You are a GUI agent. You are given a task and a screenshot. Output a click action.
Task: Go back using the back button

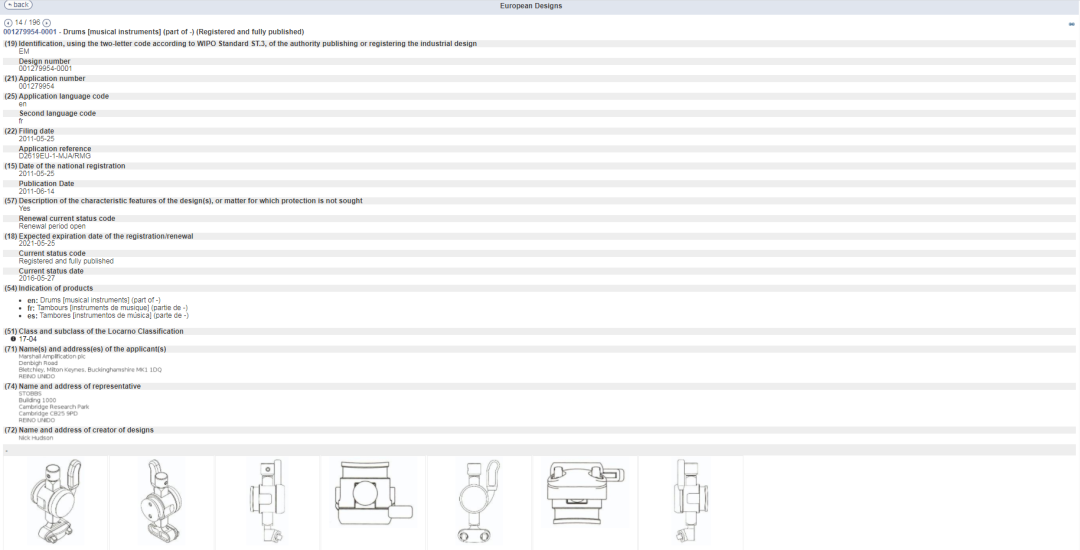pos(18,5)
